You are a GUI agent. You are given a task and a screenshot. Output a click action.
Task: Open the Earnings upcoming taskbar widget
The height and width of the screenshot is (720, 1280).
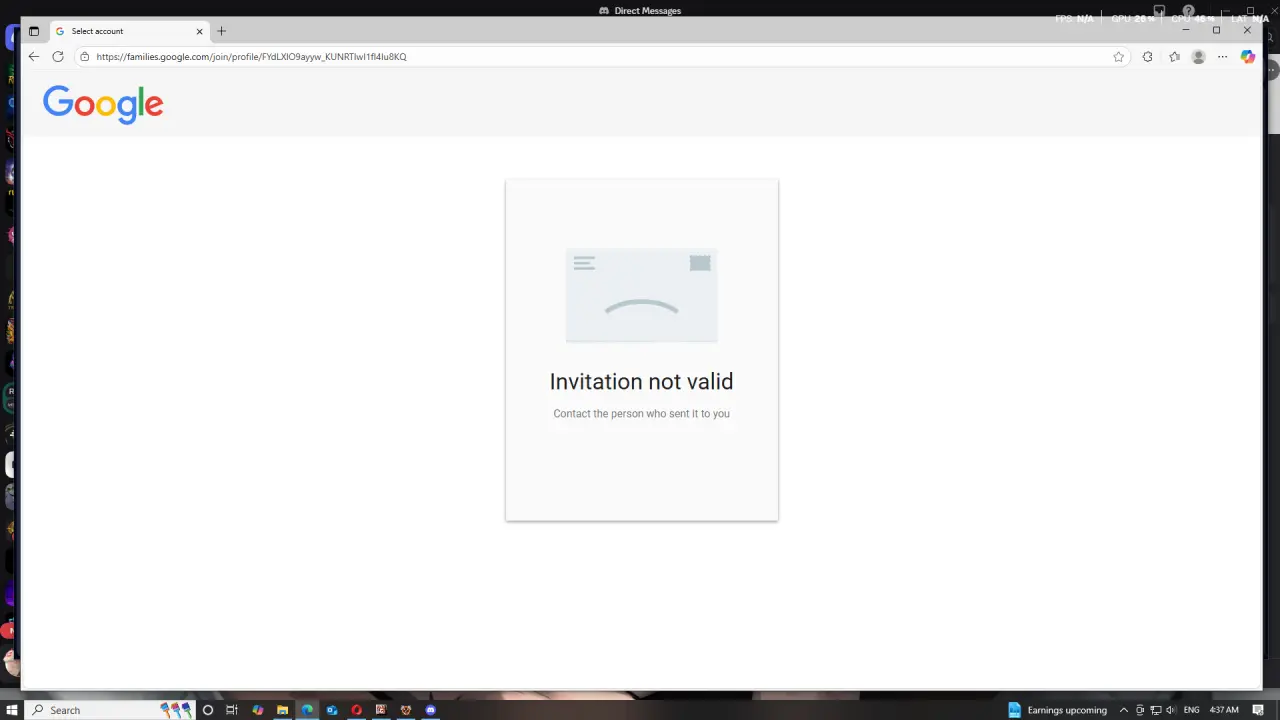[1058, 710]
